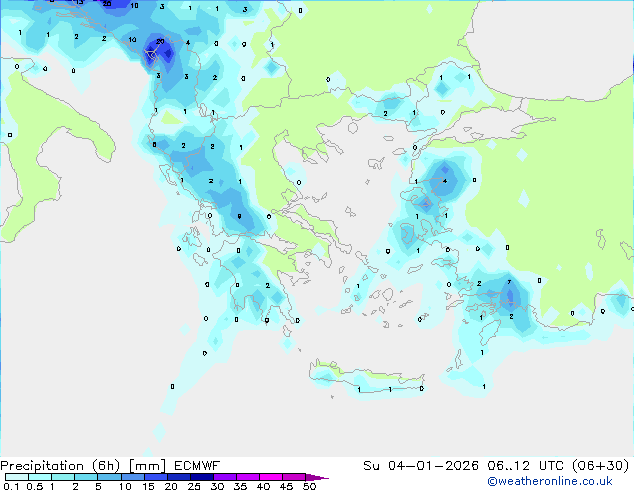The image size is (634, 490).
Task: Click the value 7 near southwest Turkey
Action: [x=509, y=283]
